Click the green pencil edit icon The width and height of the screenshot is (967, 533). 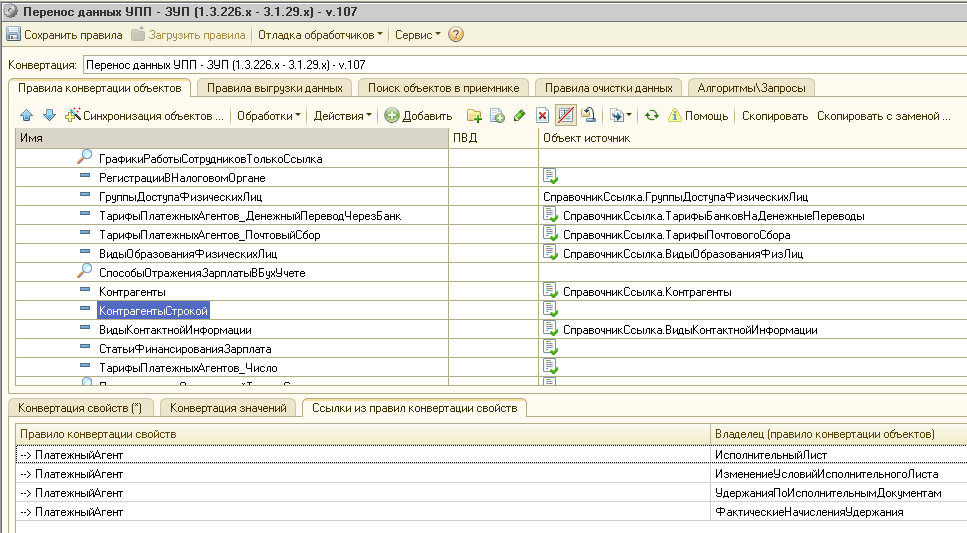519,115
